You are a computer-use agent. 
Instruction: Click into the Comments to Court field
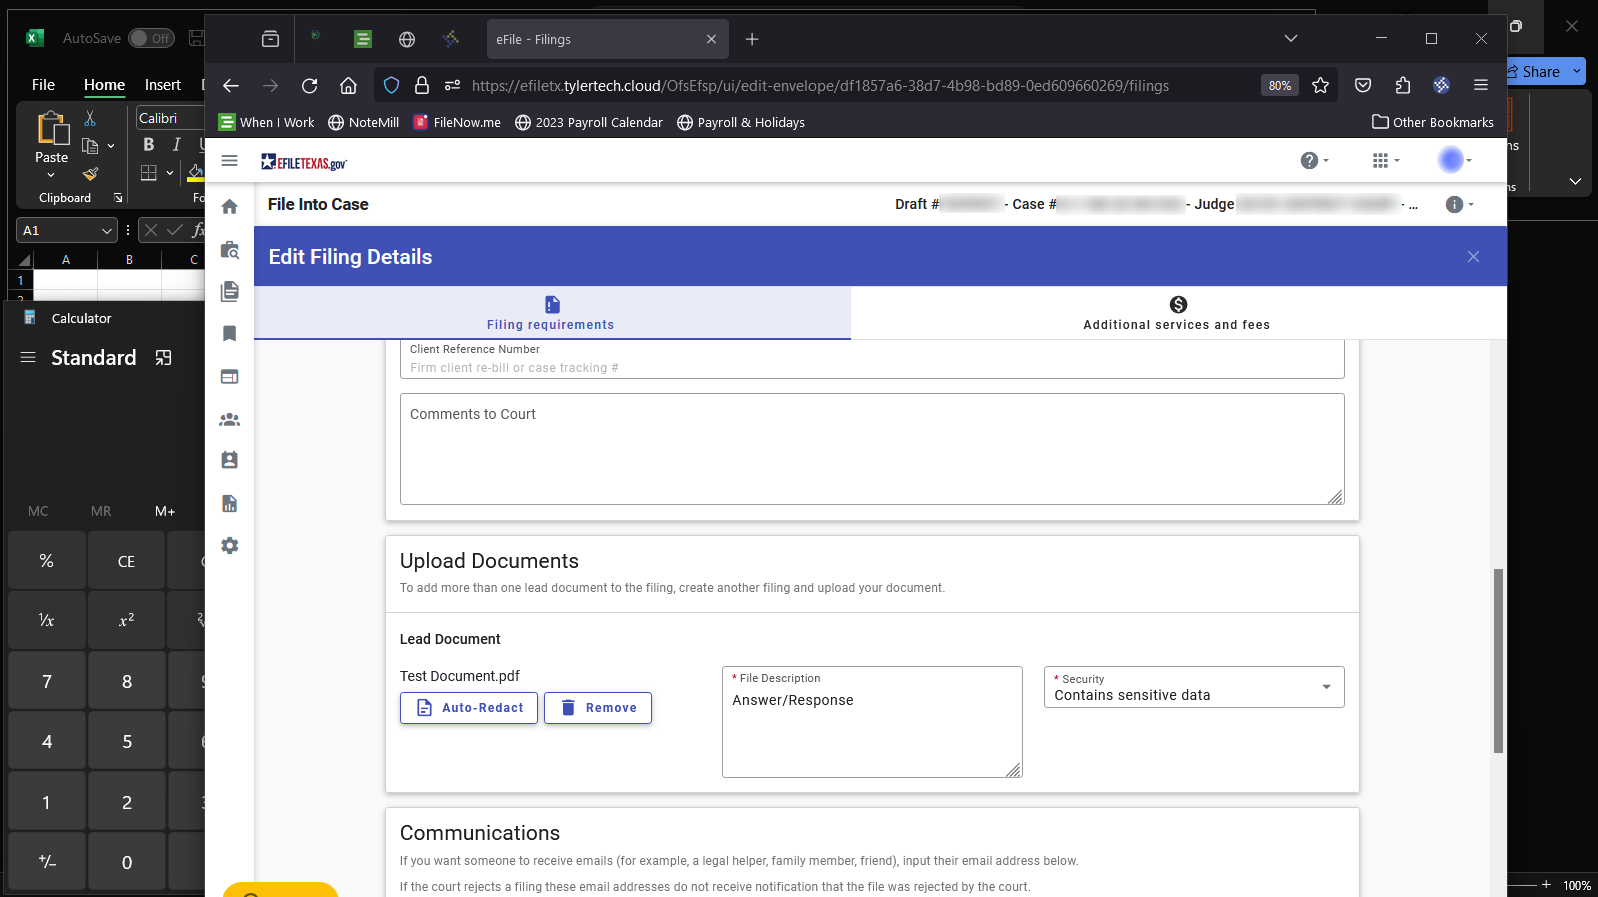click(x=871, y=450)
